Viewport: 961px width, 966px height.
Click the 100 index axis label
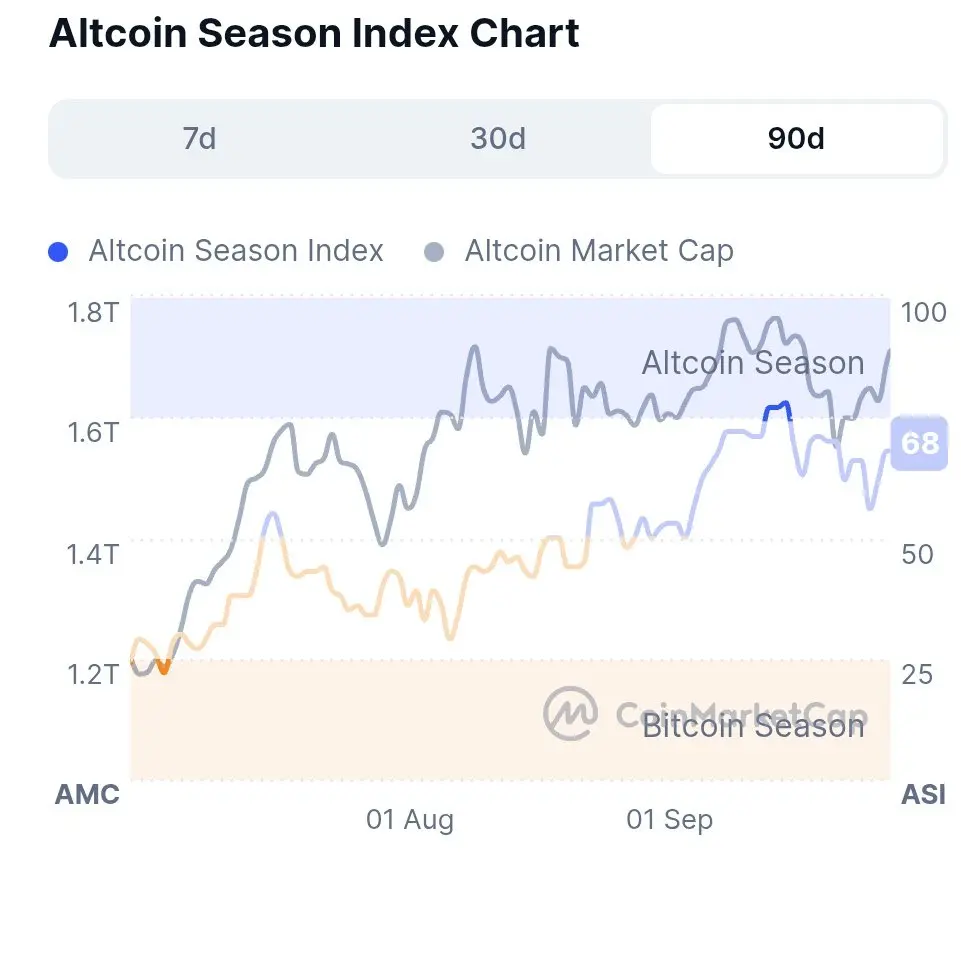coord(923,312)
